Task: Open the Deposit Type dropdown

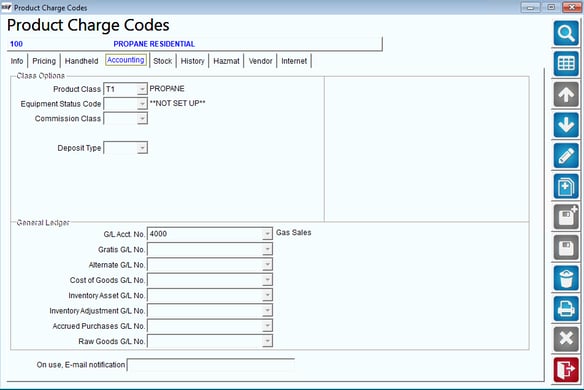Action: click(142, 148)
